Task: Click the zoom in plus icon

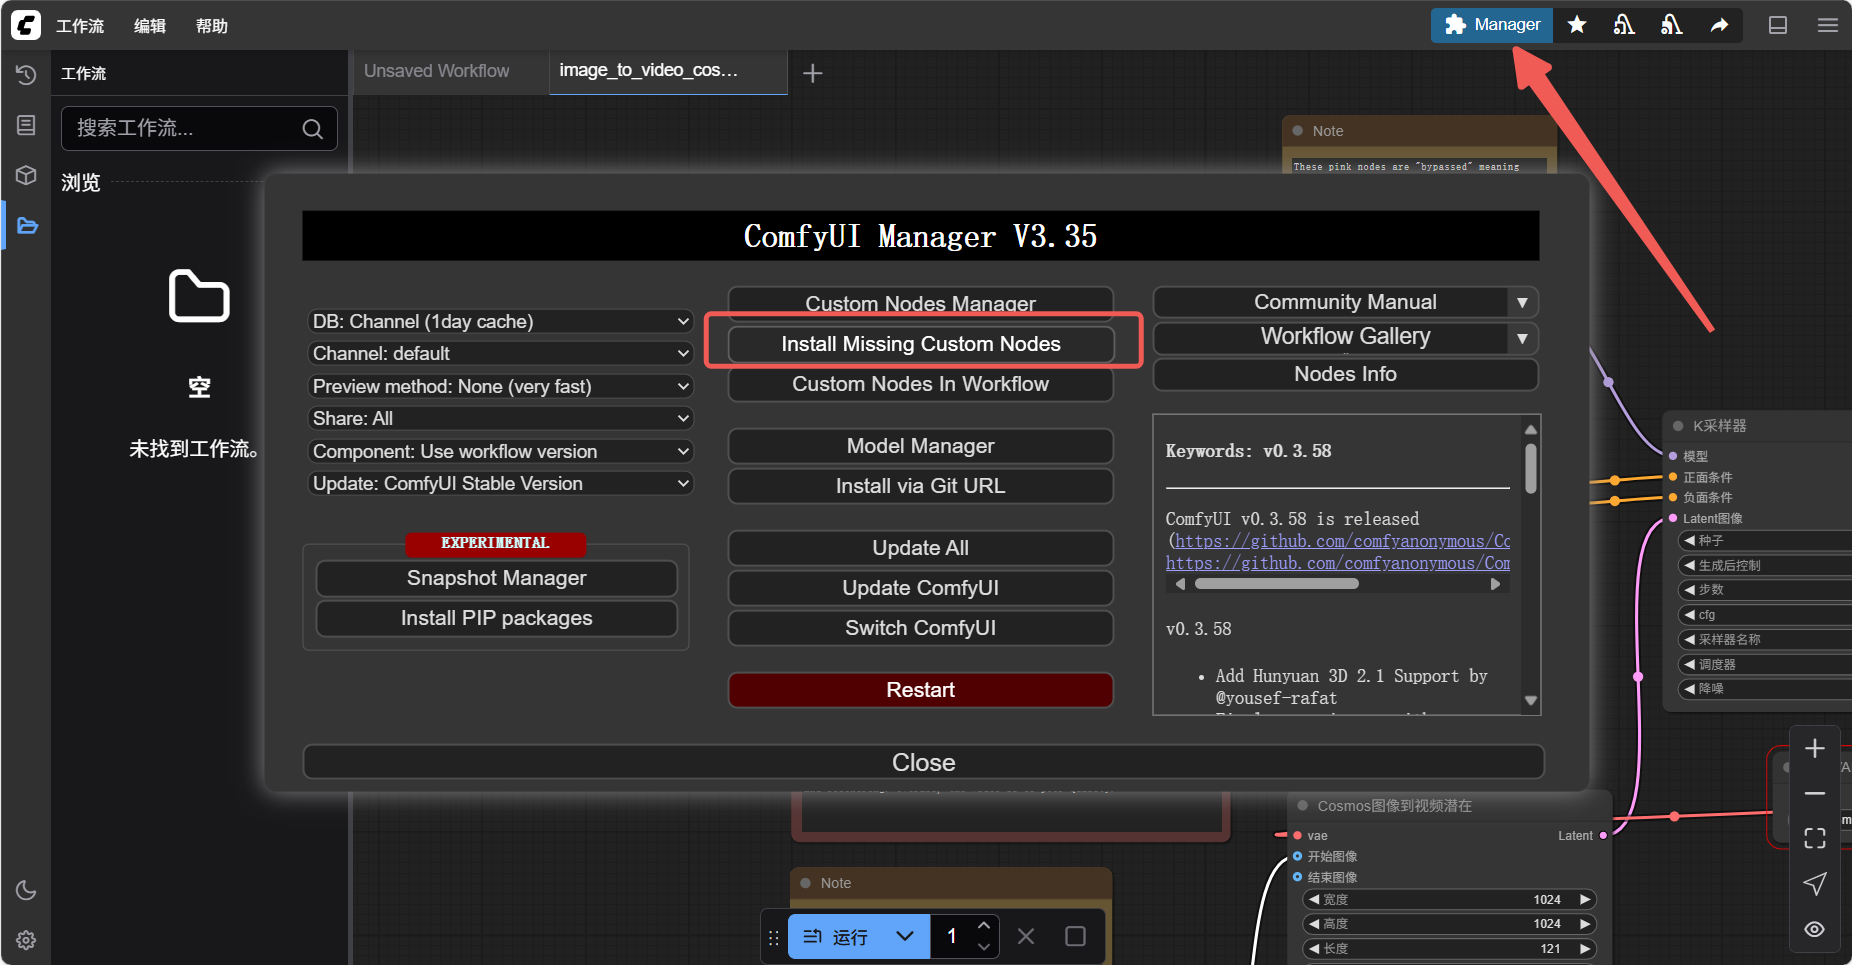Action: (1814, 749)
